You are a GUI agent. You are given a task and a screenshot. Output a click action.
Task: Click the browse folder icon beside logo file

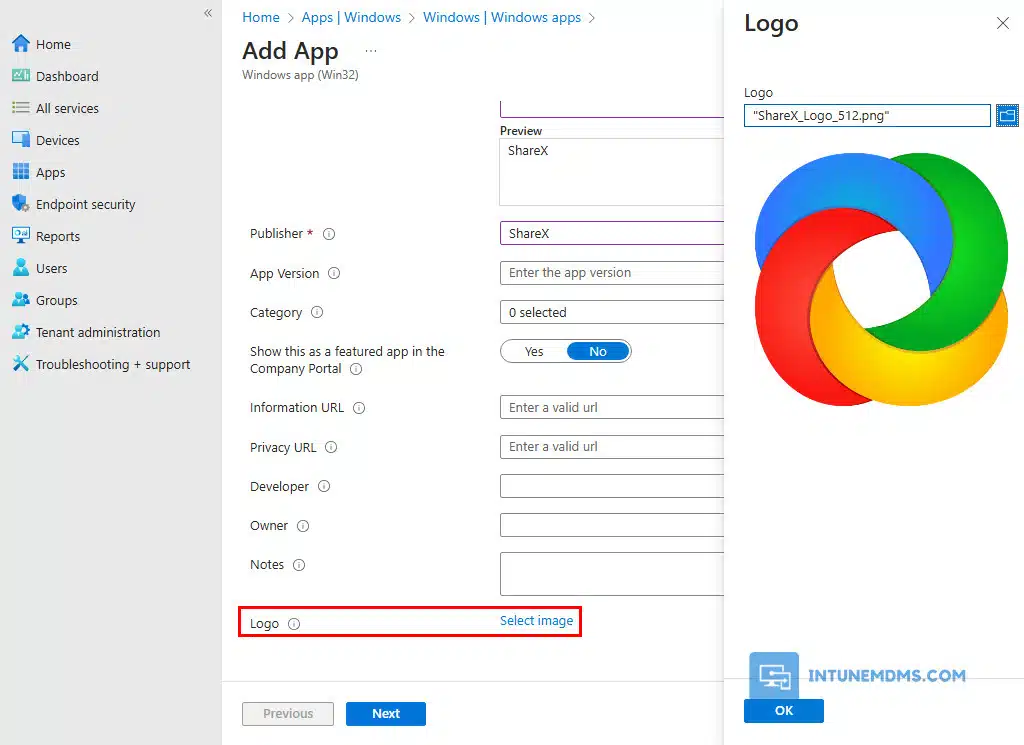tap(1007, 115)
